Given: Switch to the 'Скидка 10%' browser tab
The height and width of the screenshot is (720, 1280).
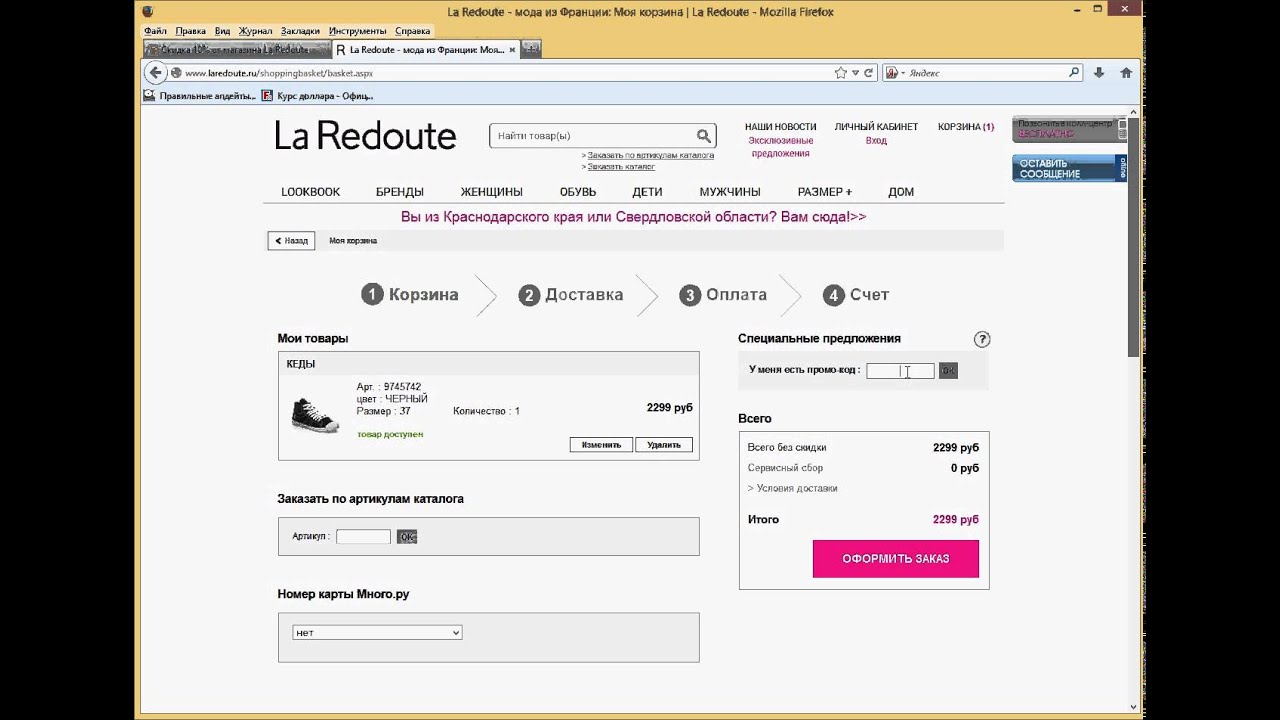Looking at the screenshot, I should (x=236, y=49).
